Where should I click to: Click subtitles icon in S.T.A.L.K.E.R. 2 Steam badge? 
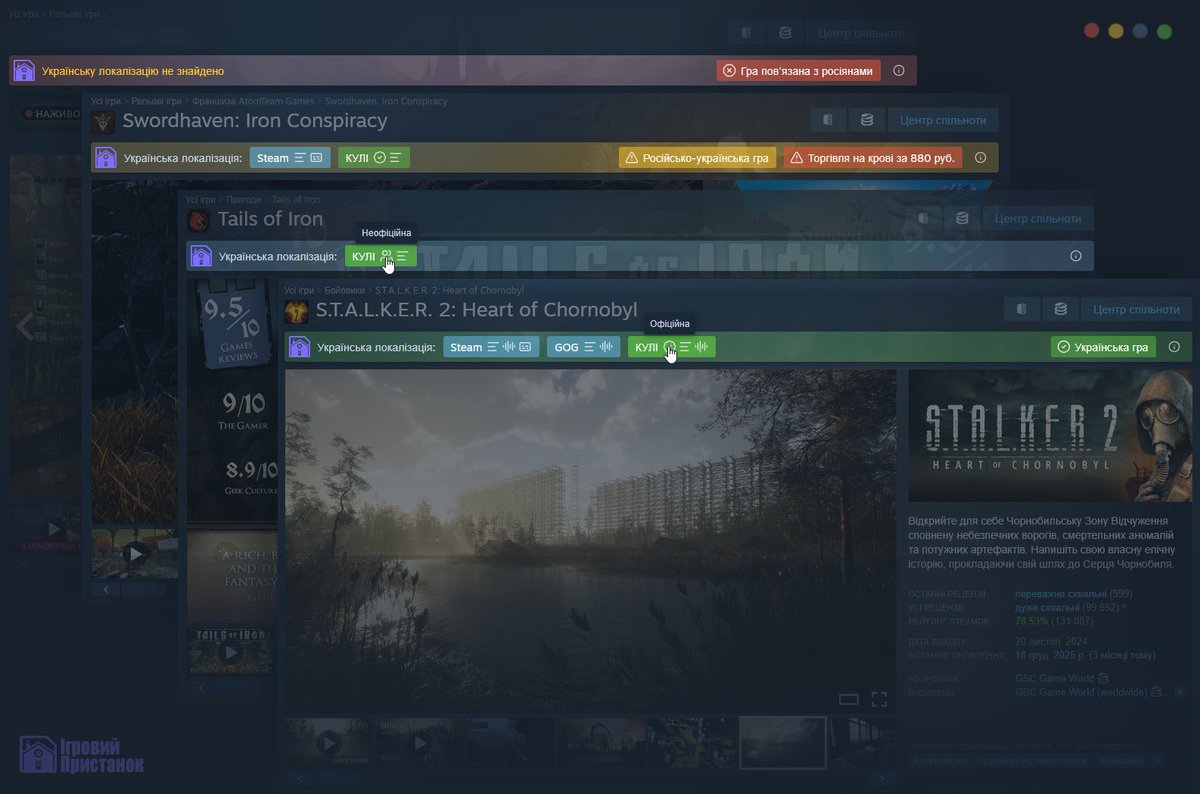coord(525,347)
